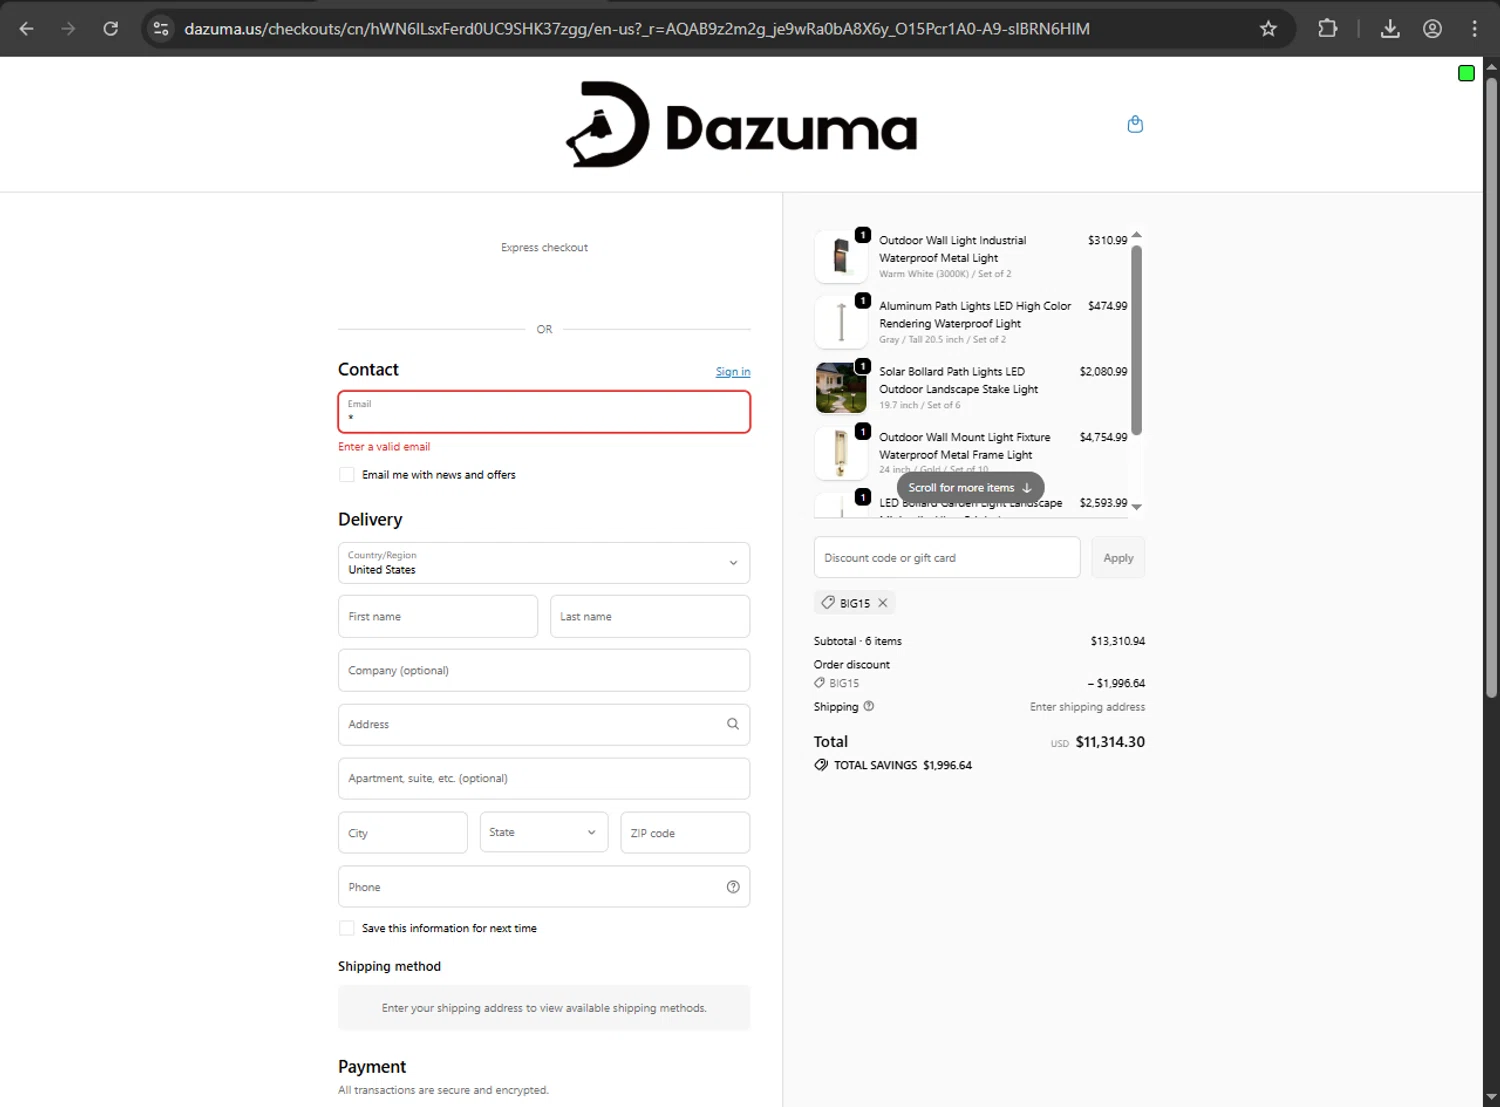This screenshot has height=1107, width=1500.
Task: Open the browser profile icon
Action: click(x=1432, y=29)
